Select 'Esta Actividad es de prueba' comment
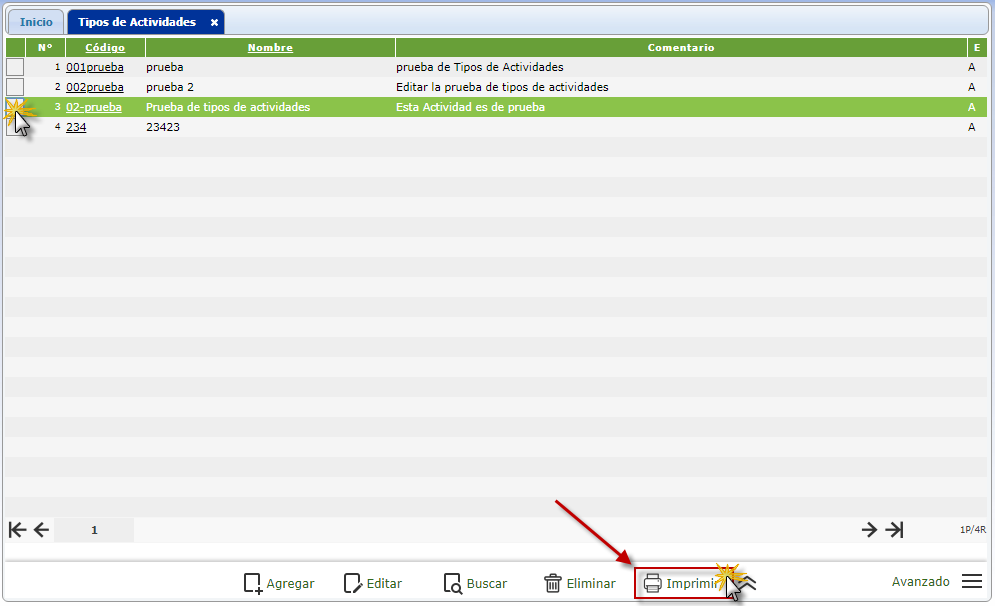The width and height of the screenshot is (995, 606). coord(470,107)
